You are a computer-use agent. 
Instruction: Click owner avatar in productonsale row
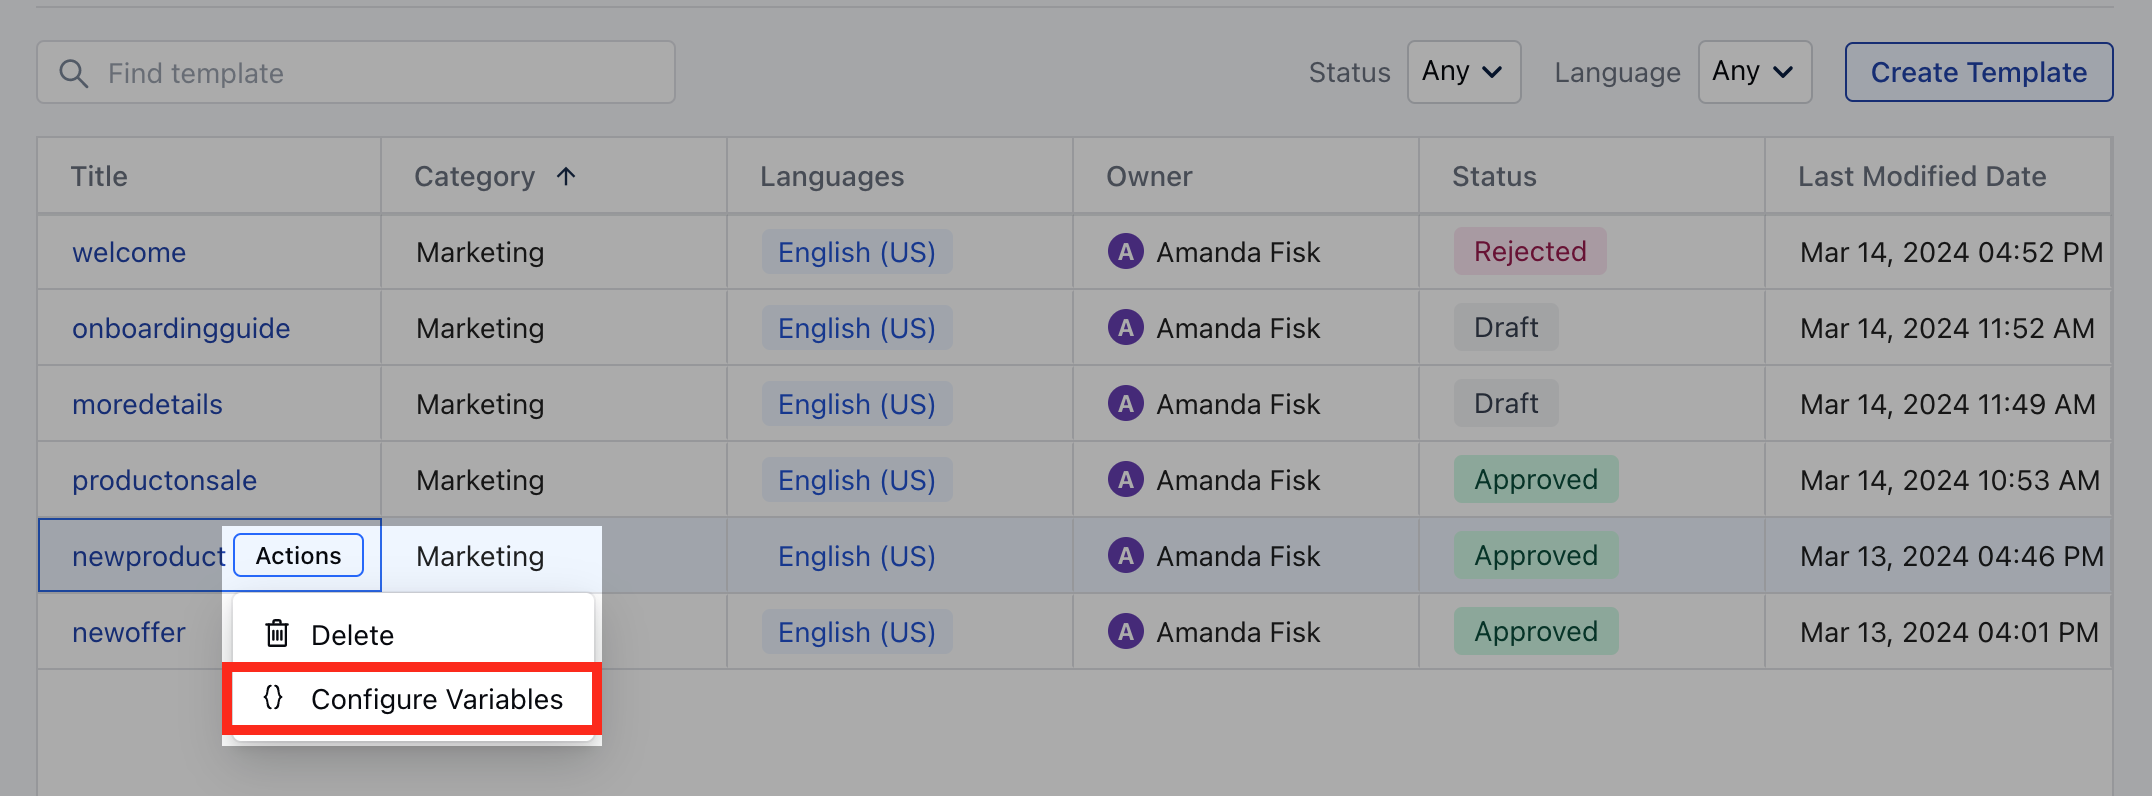tap(1126, 479)
